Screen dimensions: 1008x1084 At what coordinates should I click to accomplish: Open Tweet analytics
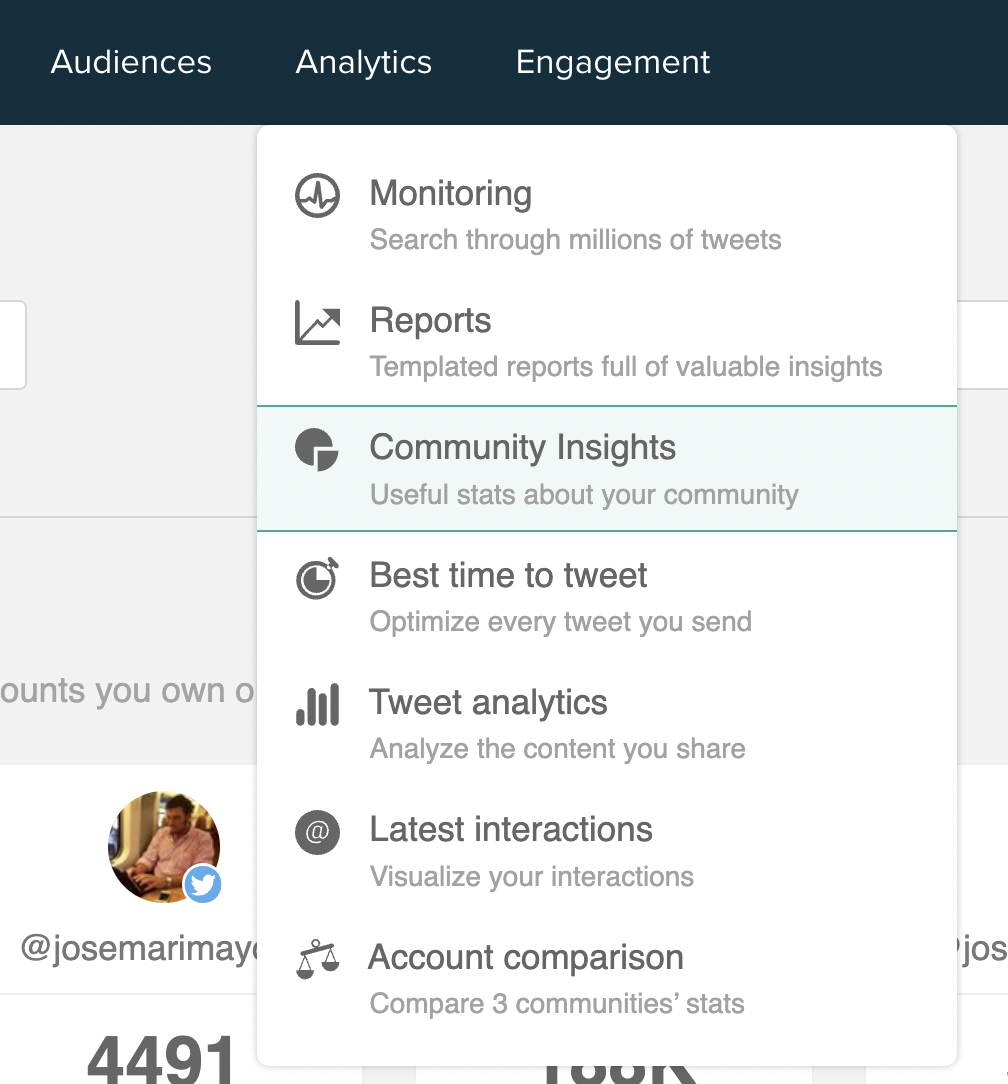(x=488, y=702)
